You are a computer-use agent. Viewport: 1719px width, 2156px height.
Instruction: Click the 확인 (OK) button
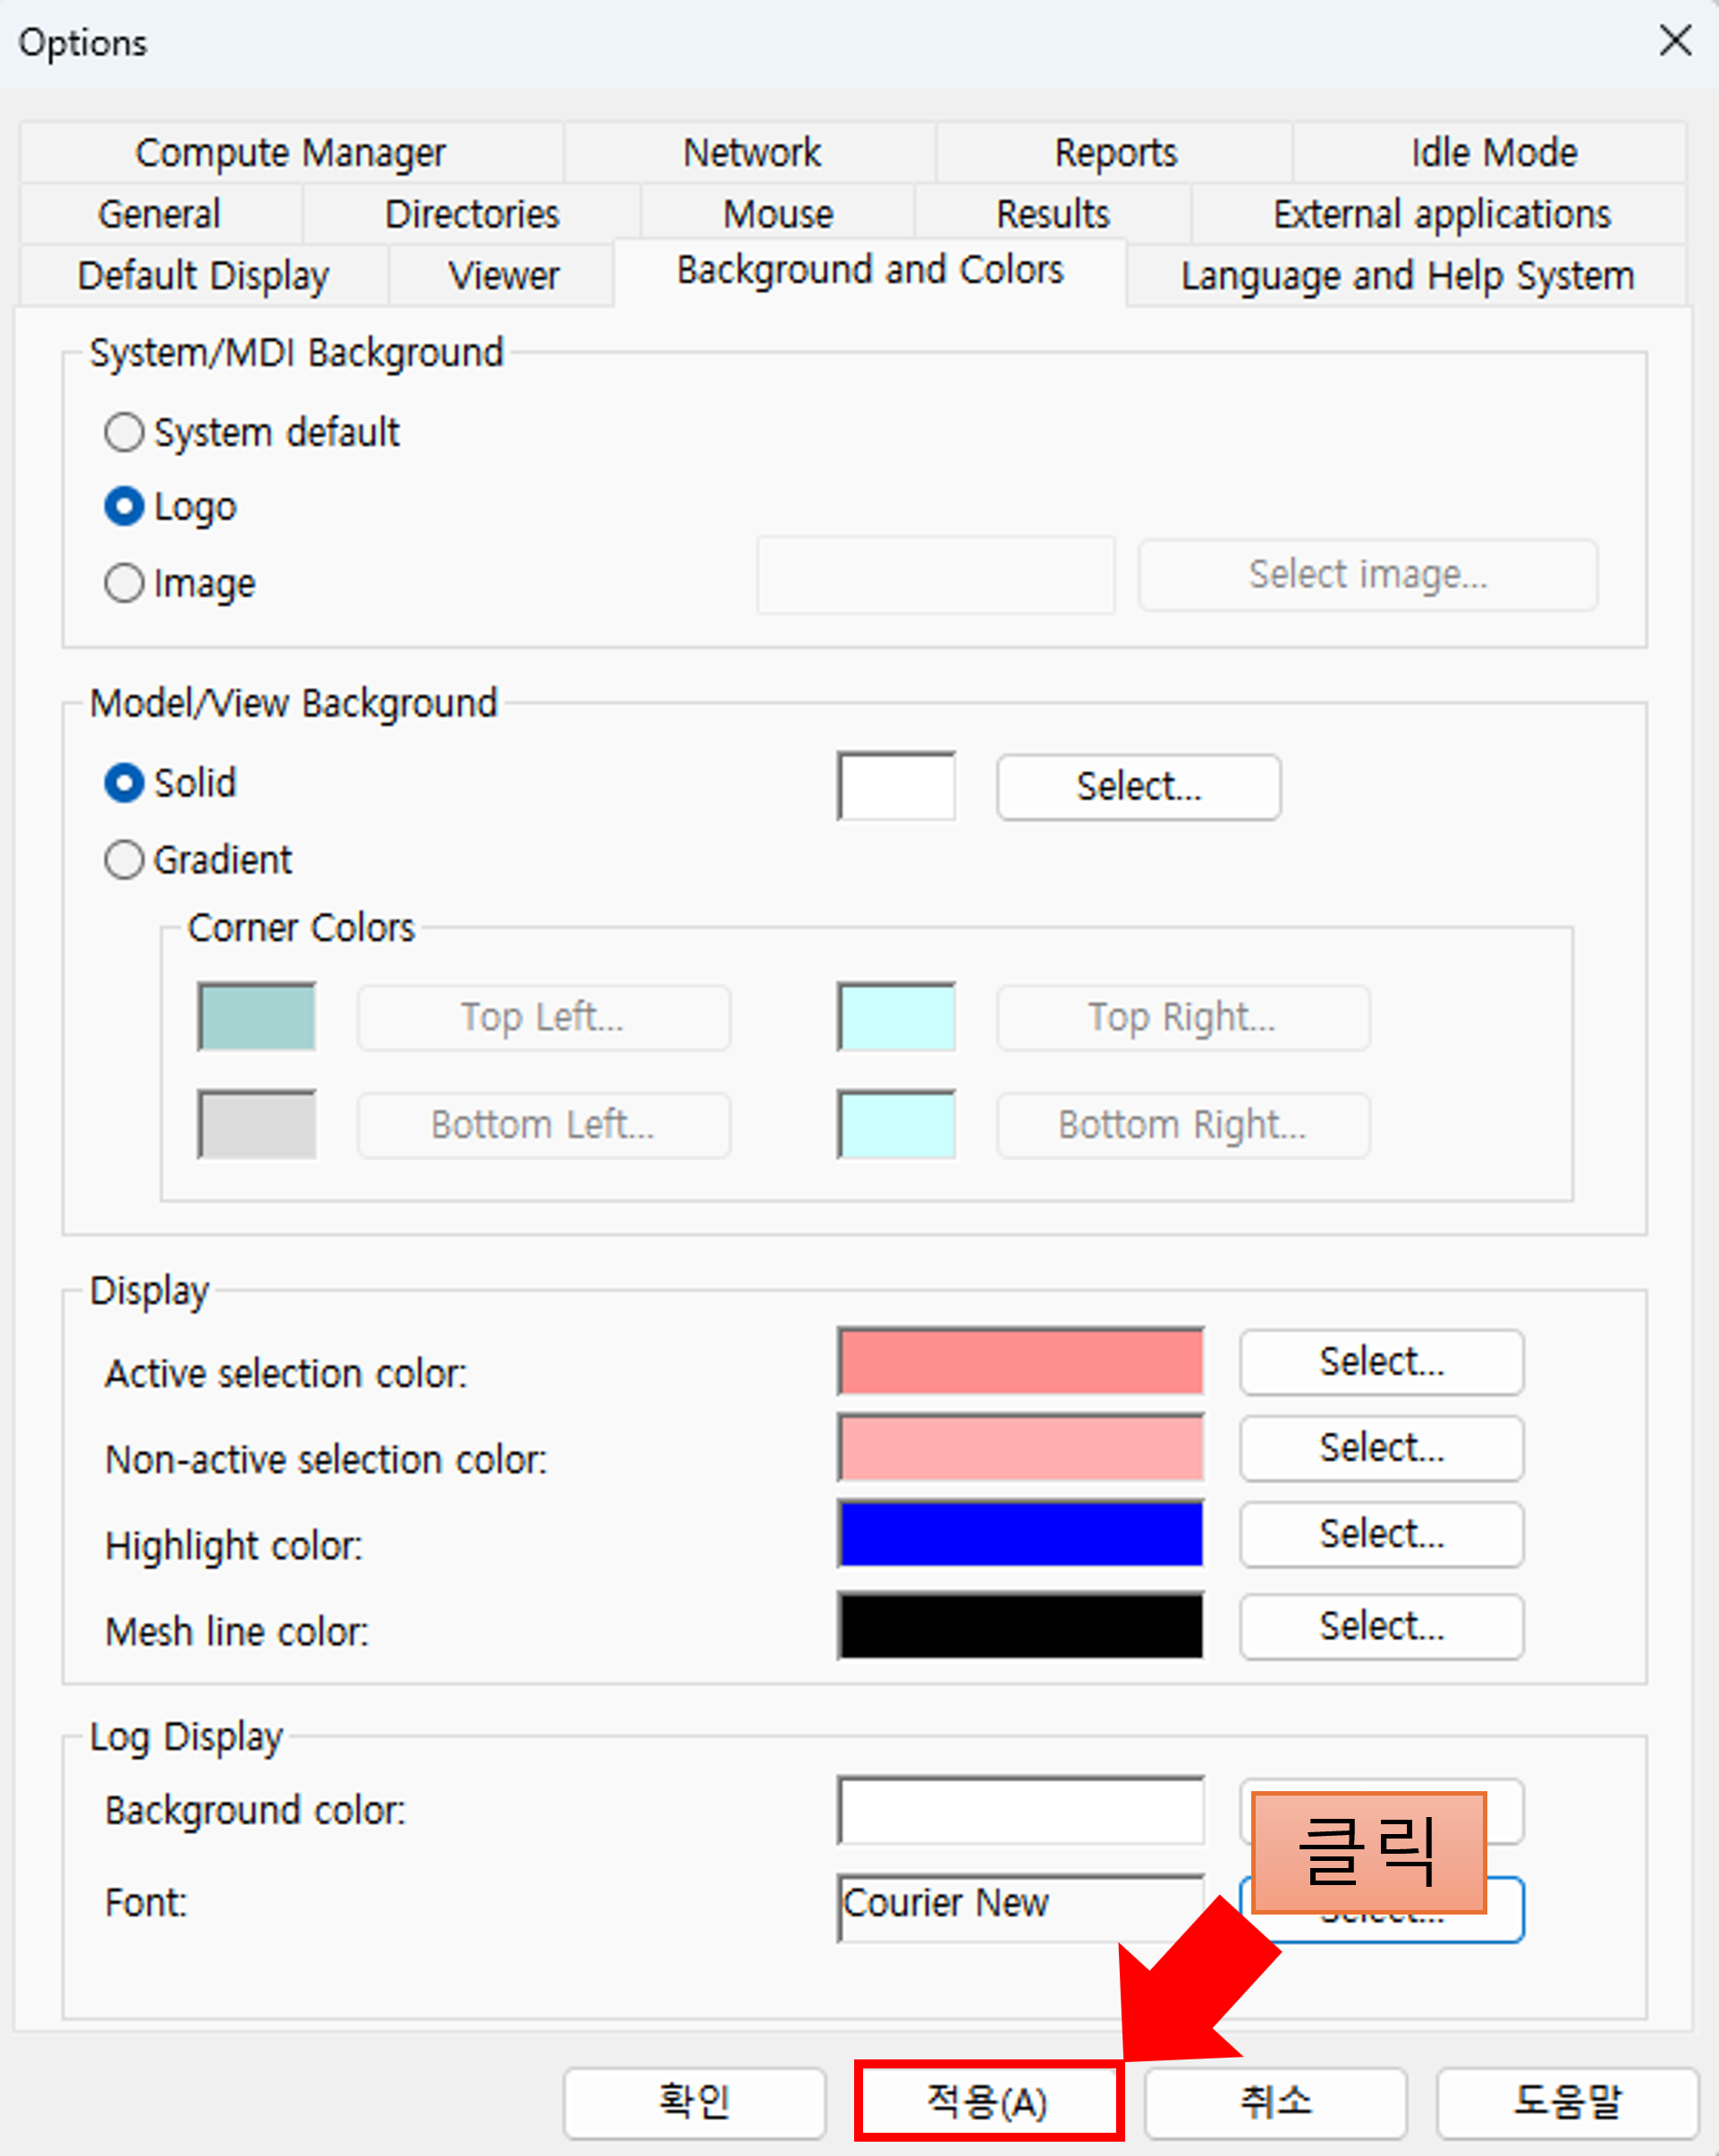[x=694, y=2102]
